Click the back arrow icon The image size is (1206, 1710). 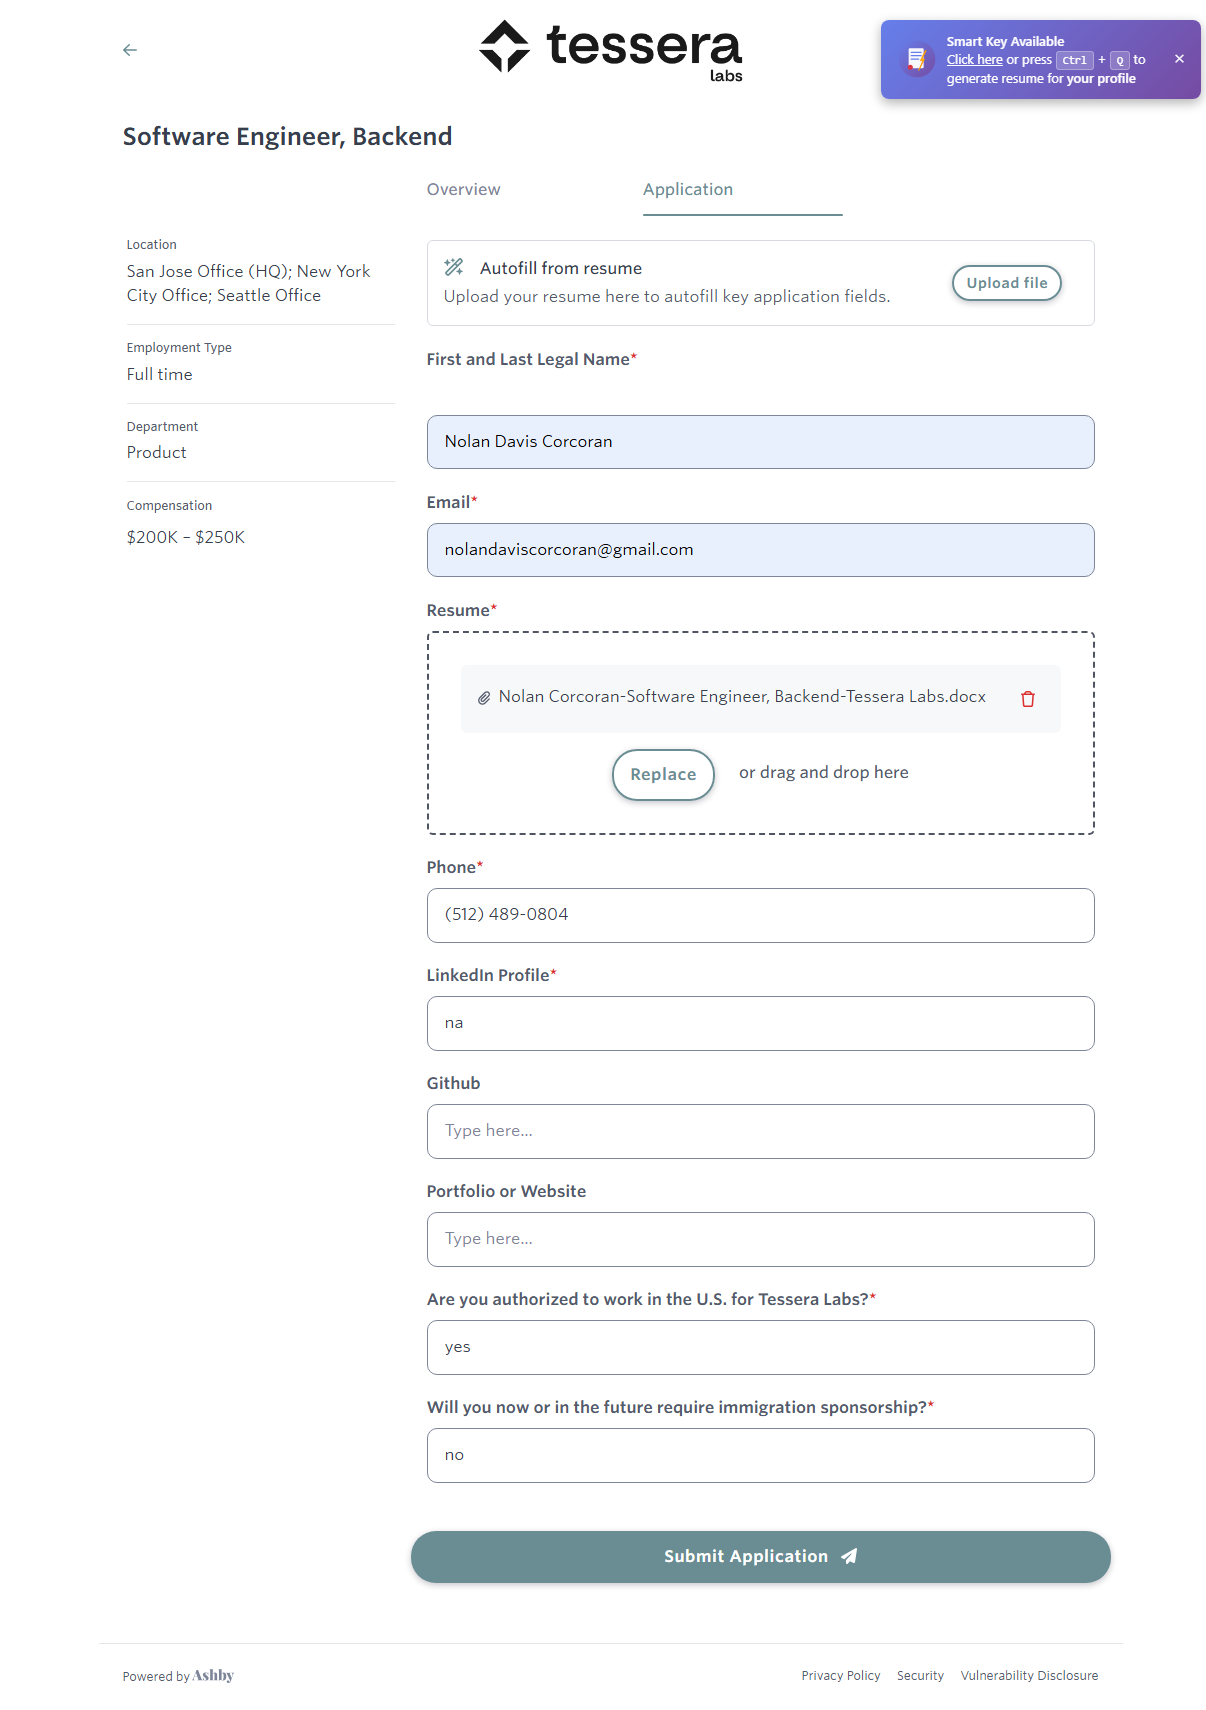coord(130,50)
